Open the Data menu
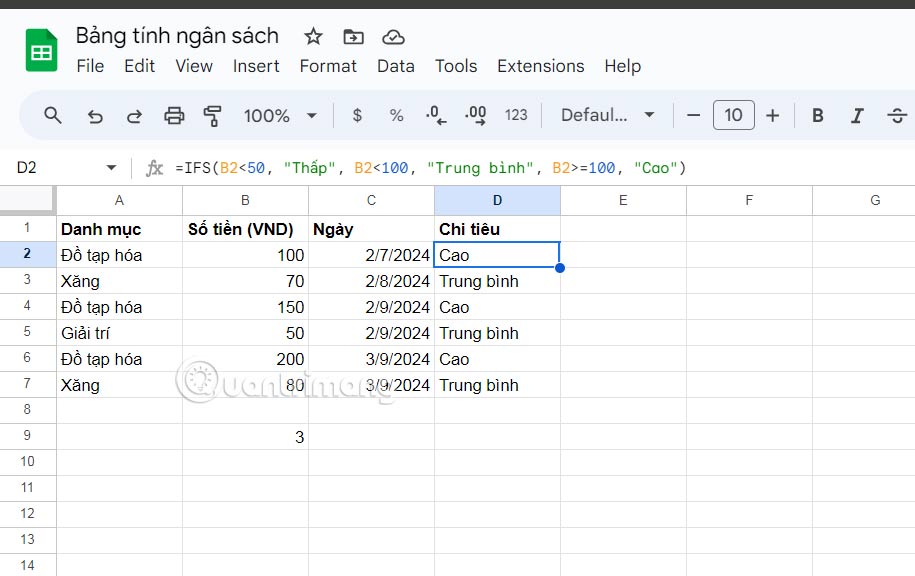 tap(396, 66)
